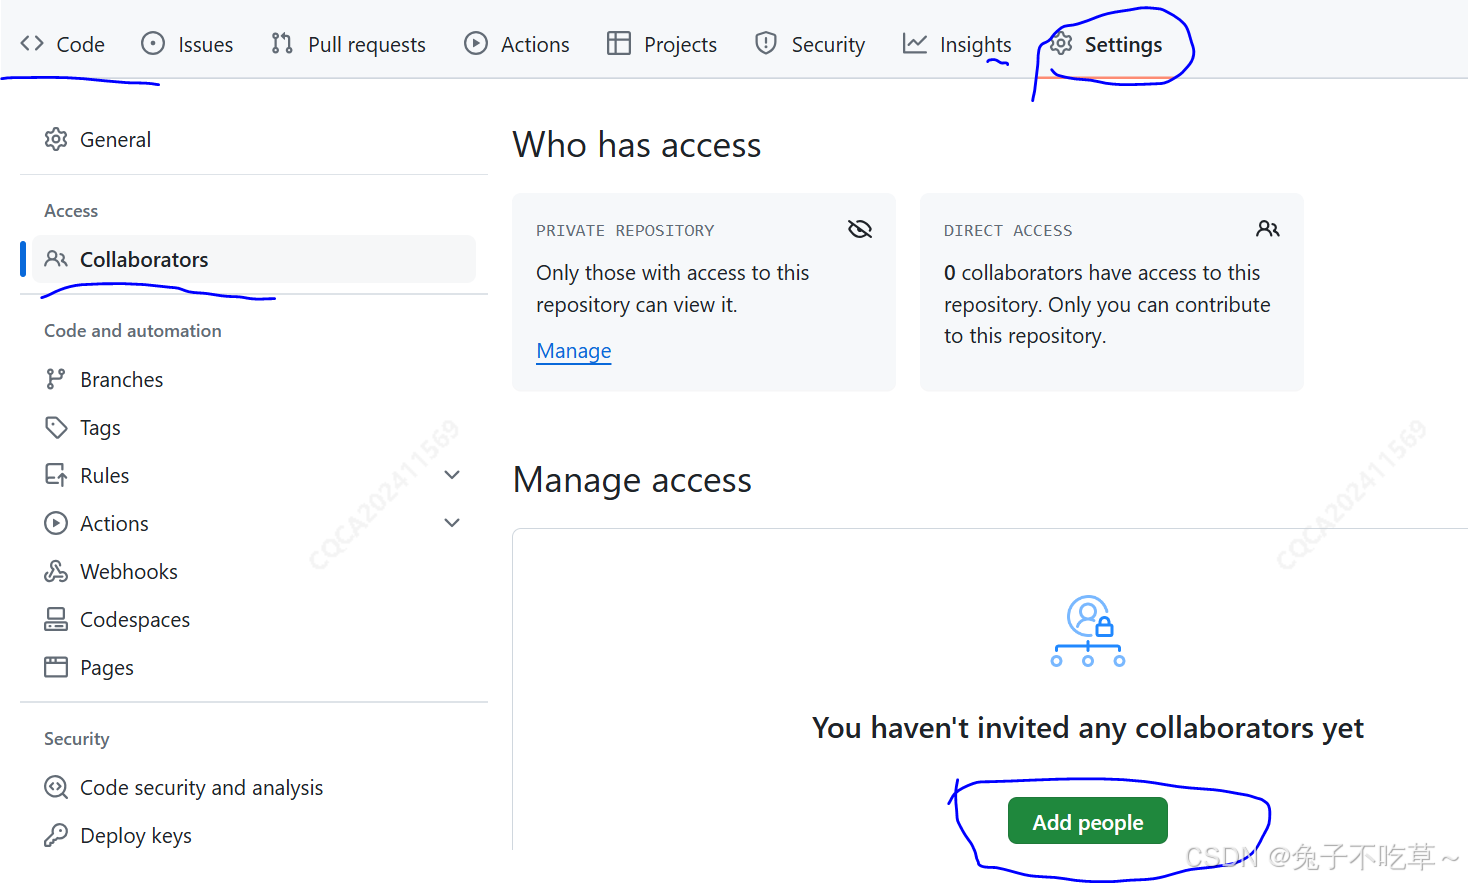
Task: Click the Insights graph icon
Action: 914,43
